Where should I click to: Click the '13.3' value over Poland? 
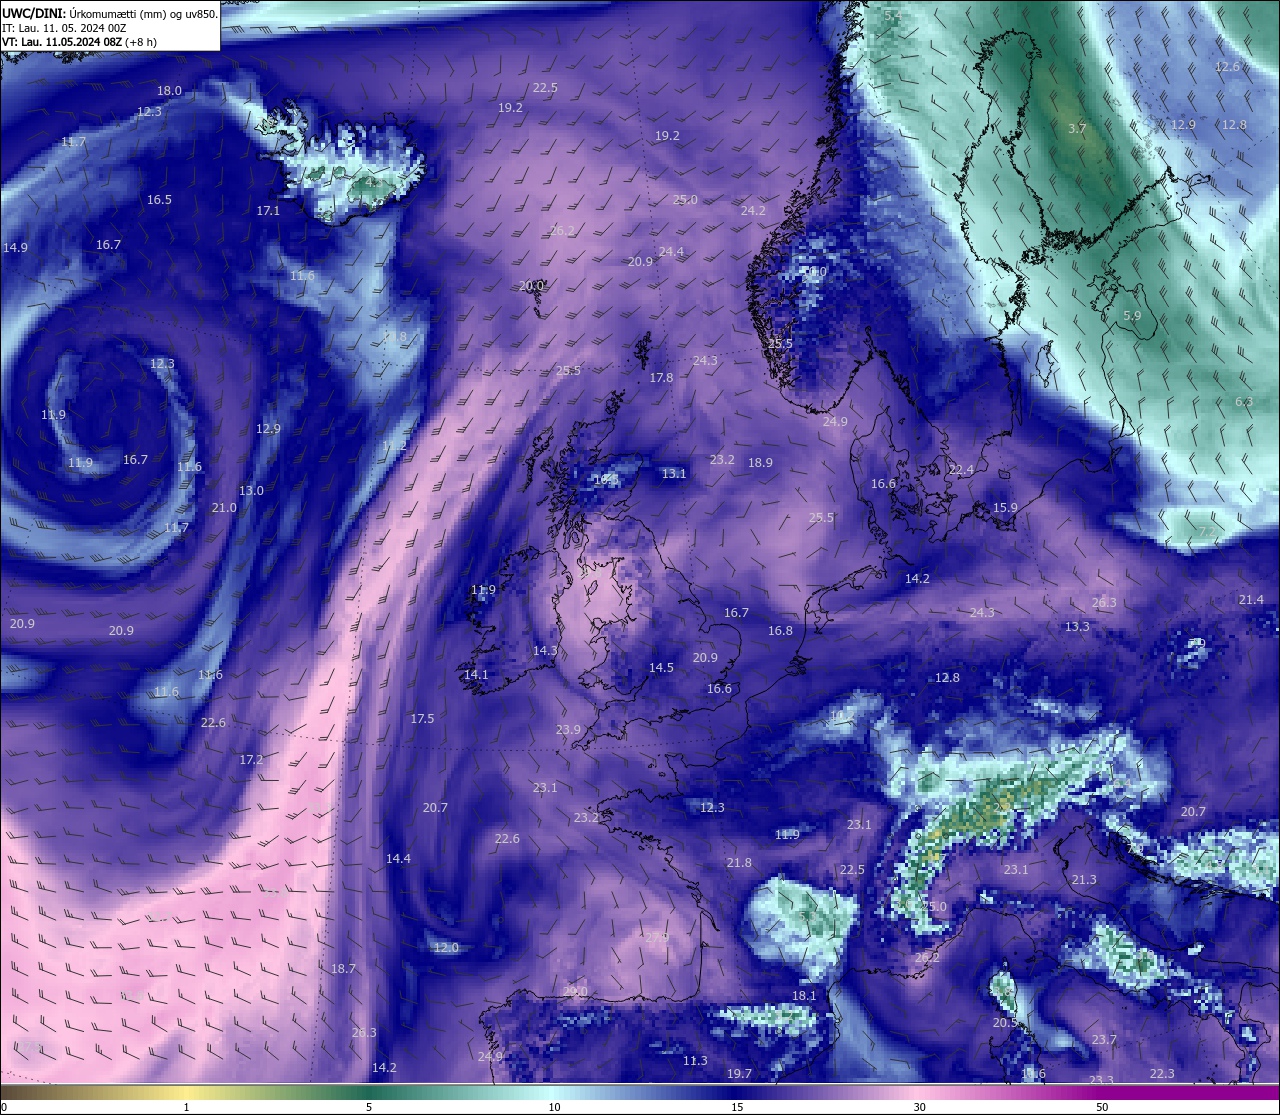pos(1077,627)
